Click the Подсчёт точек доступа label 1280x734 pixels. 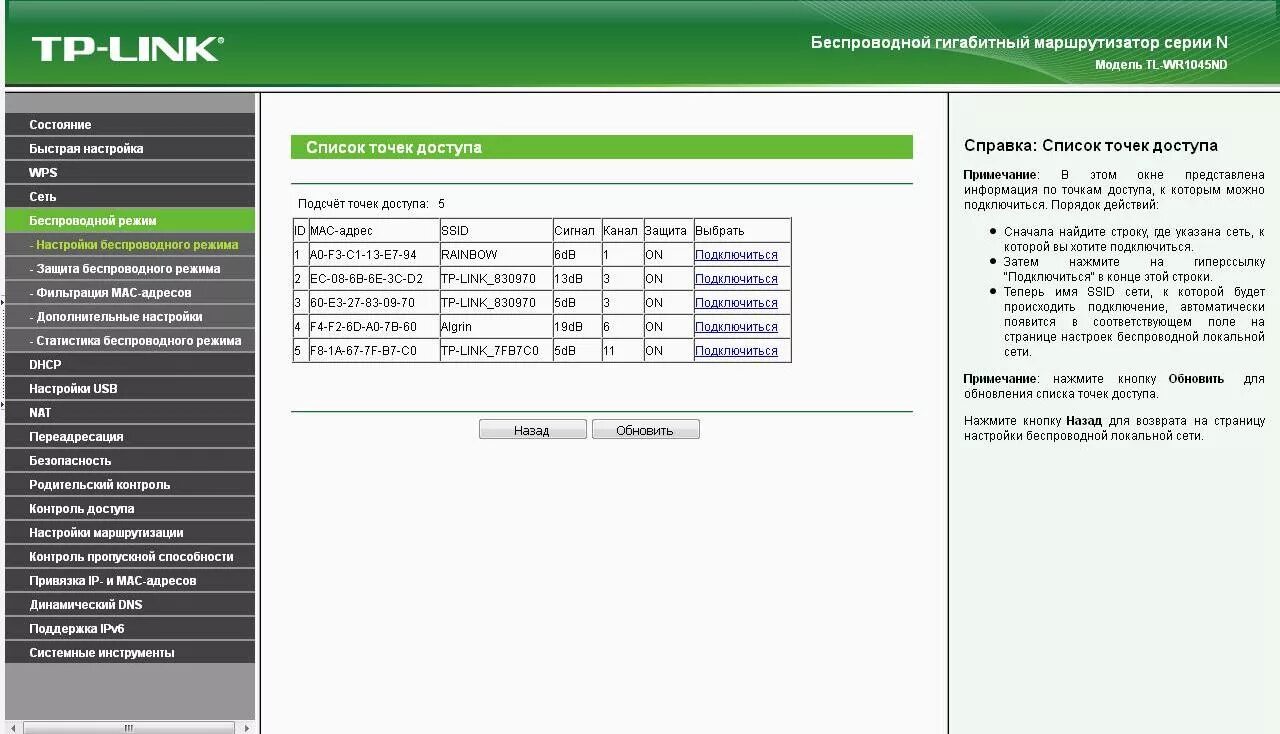[363, 204]
